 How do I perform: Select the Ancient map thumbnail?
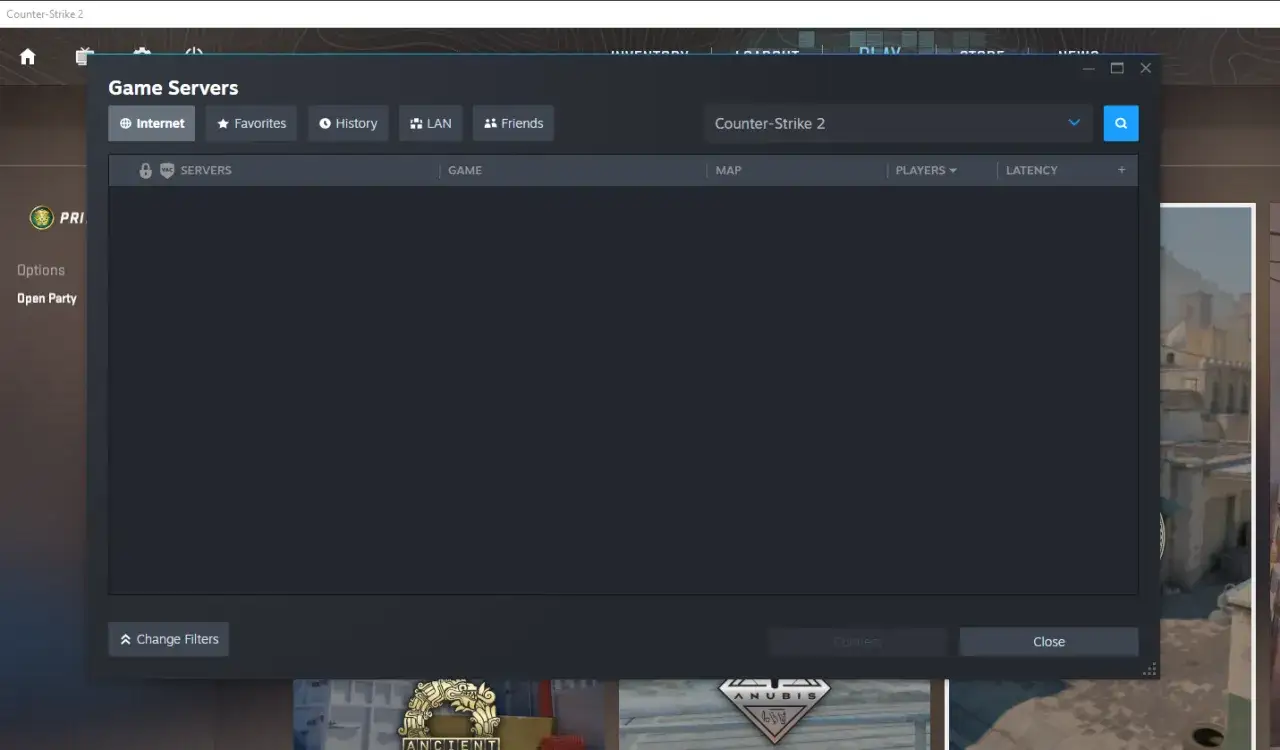(x=449, y=714)
